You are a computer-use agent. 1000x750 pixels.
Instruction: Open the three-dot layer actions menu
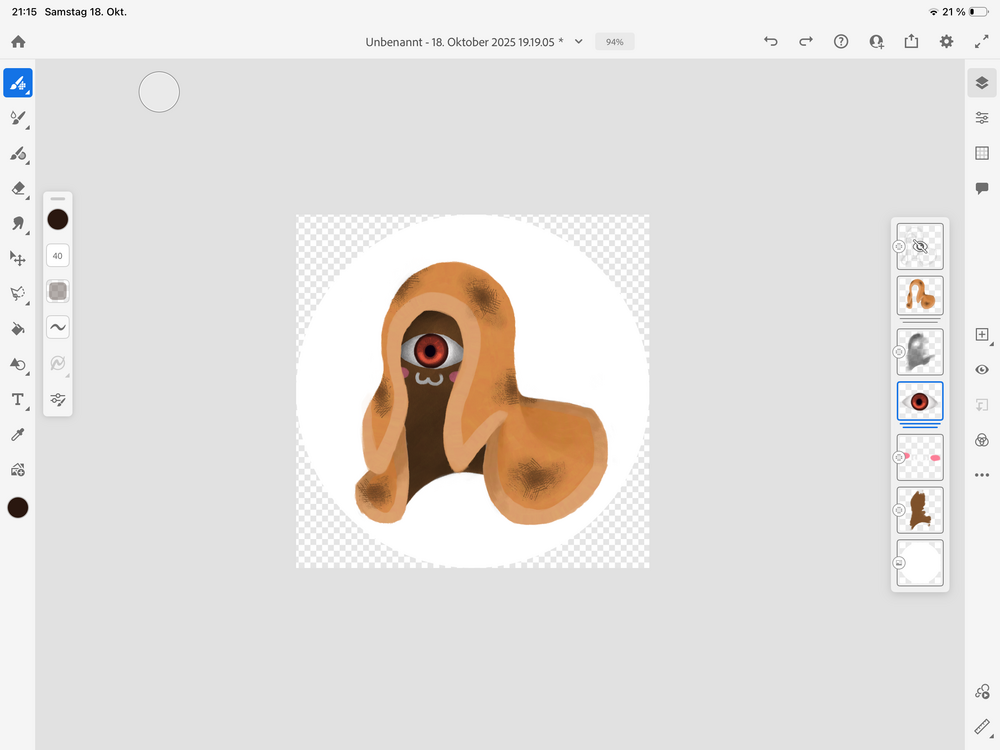(981, 475)
